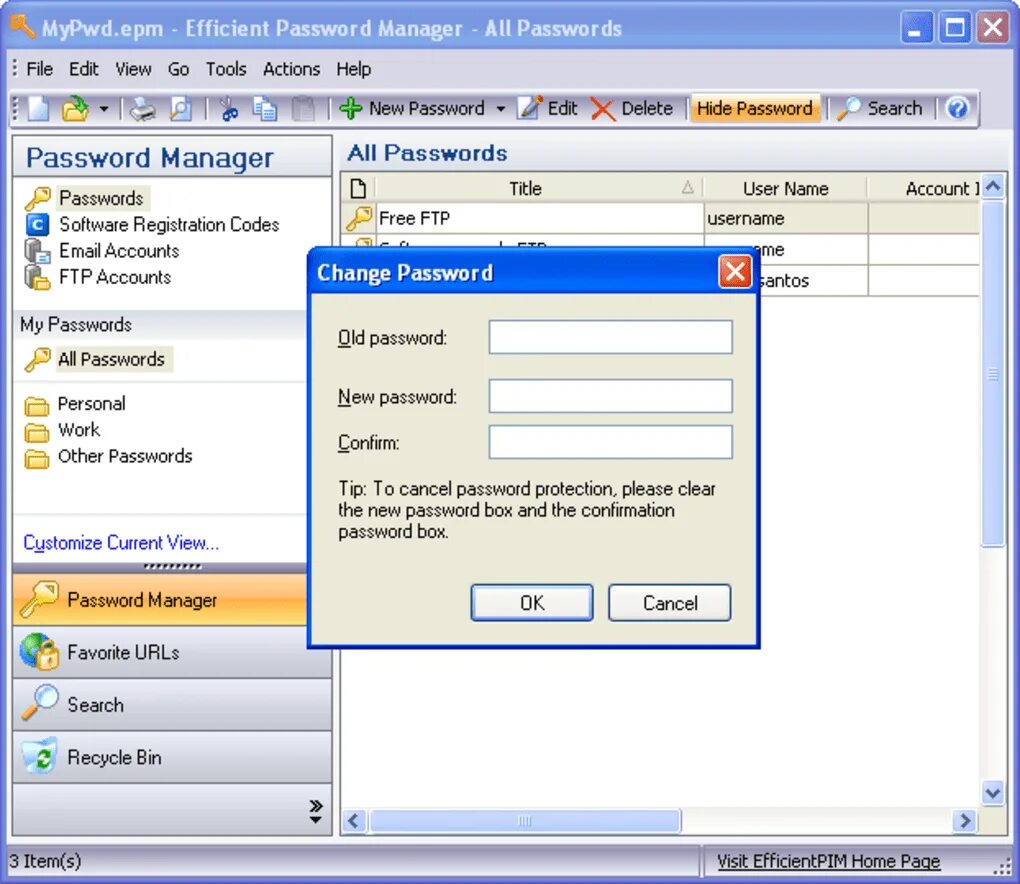Switch to Favorite URLs navigation pane

pyautogui.click(x=172, y=652)
